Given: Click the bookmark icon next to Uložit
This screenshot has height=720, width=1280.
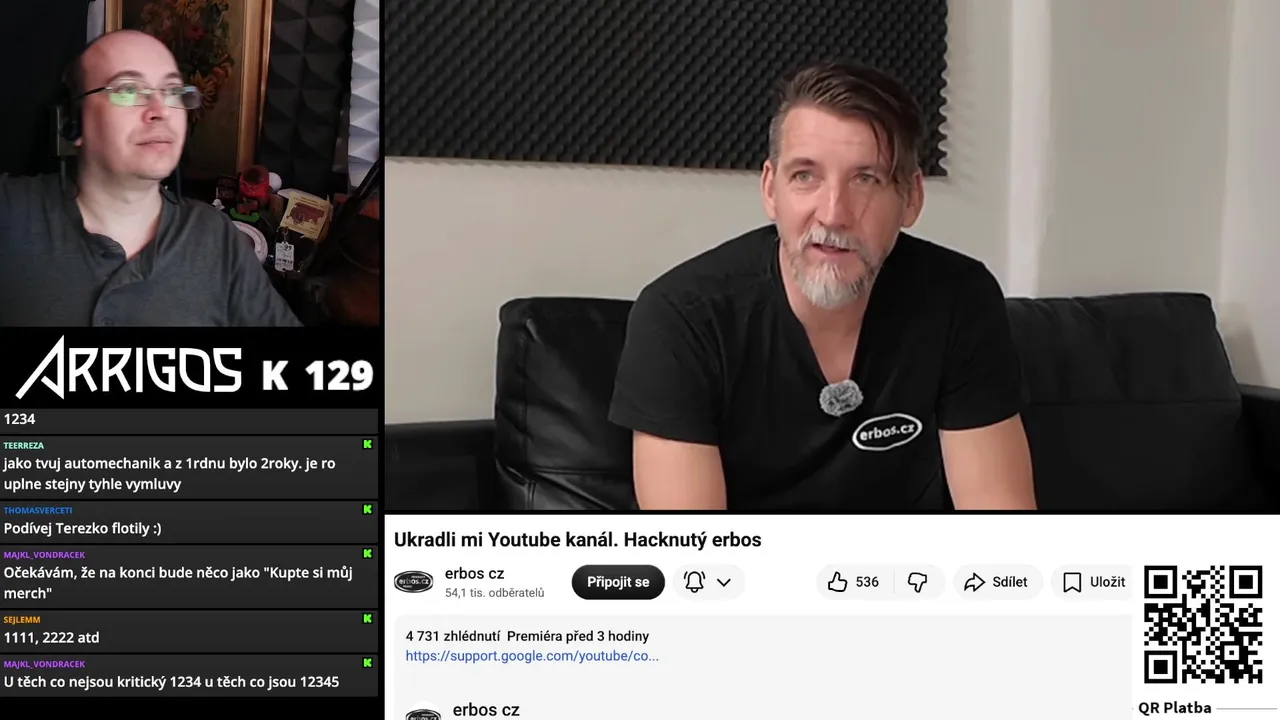Looking at the screenshot, I should pyautogui.click(x=1072, y=582).
